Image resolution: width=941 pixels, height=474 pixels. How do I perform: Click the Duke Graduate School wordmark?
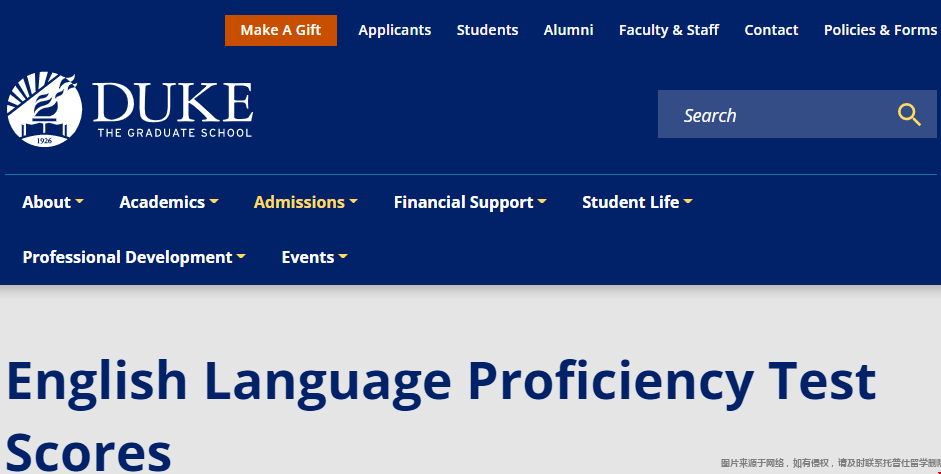173,110
